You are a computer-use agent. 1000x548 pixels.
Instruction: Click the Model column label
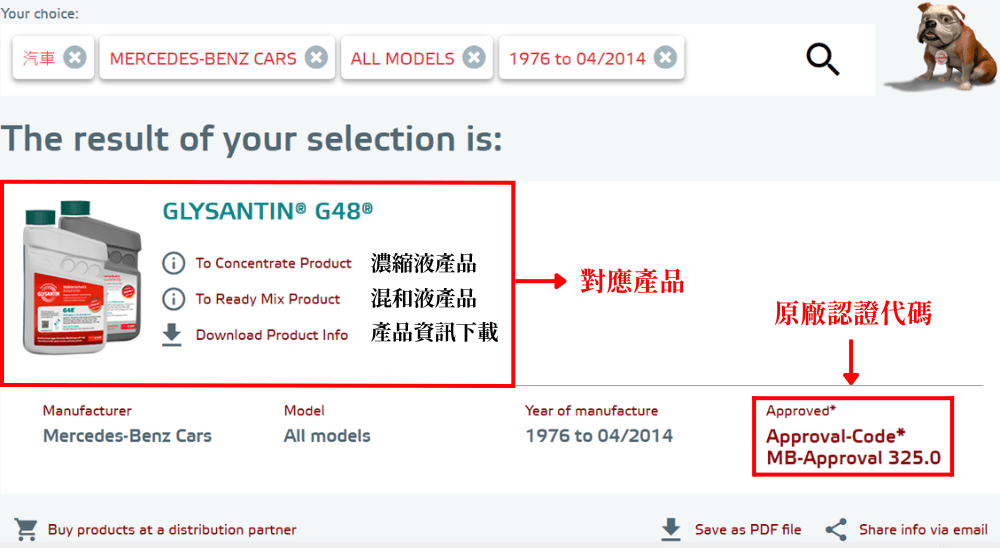click(304, 411)
